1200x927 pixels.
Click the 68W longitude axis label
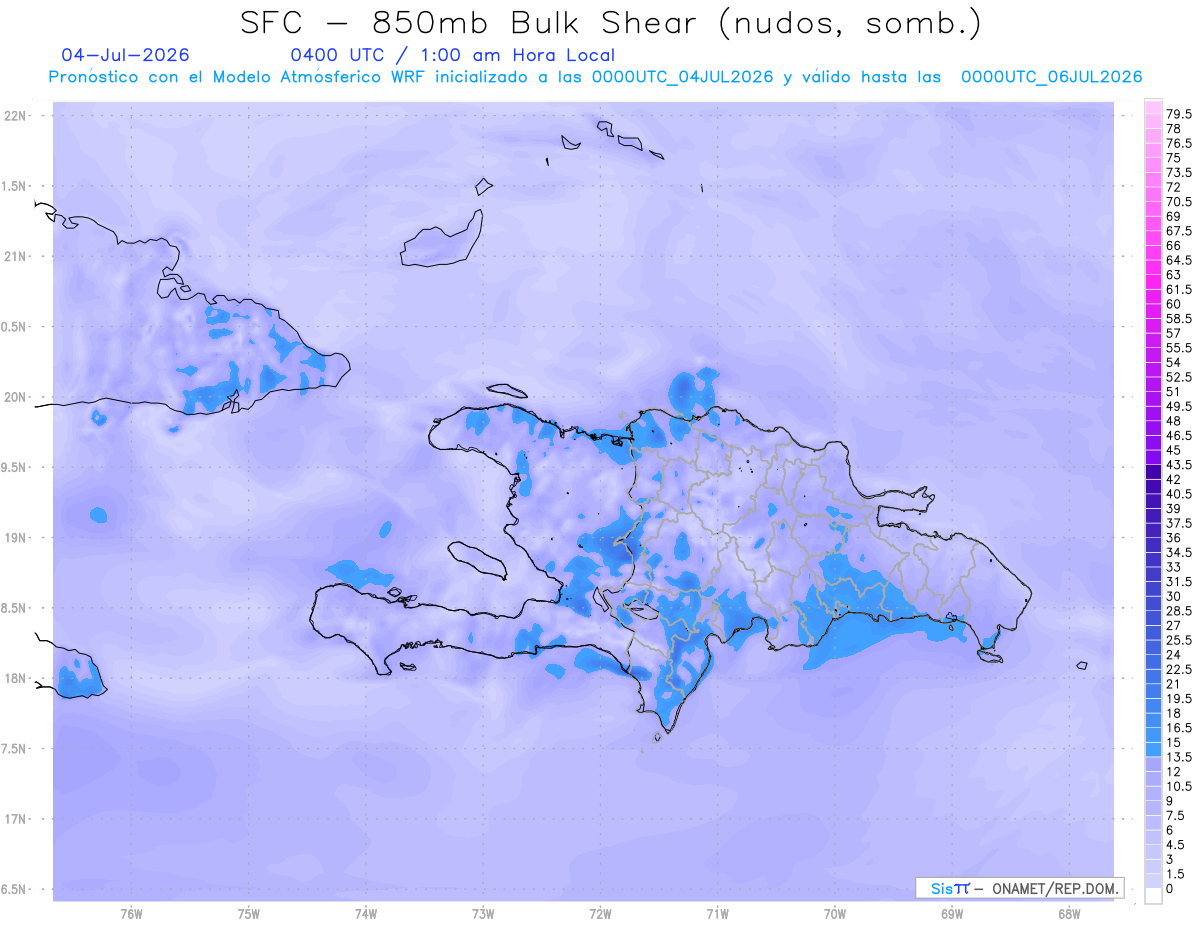tap(1069, 914)
